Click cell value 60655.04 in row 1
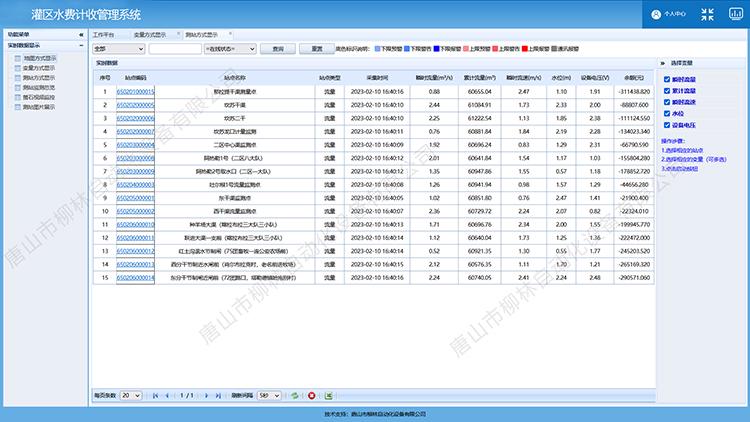The width and height of the screenshot is (750, 422). point(480,92)
